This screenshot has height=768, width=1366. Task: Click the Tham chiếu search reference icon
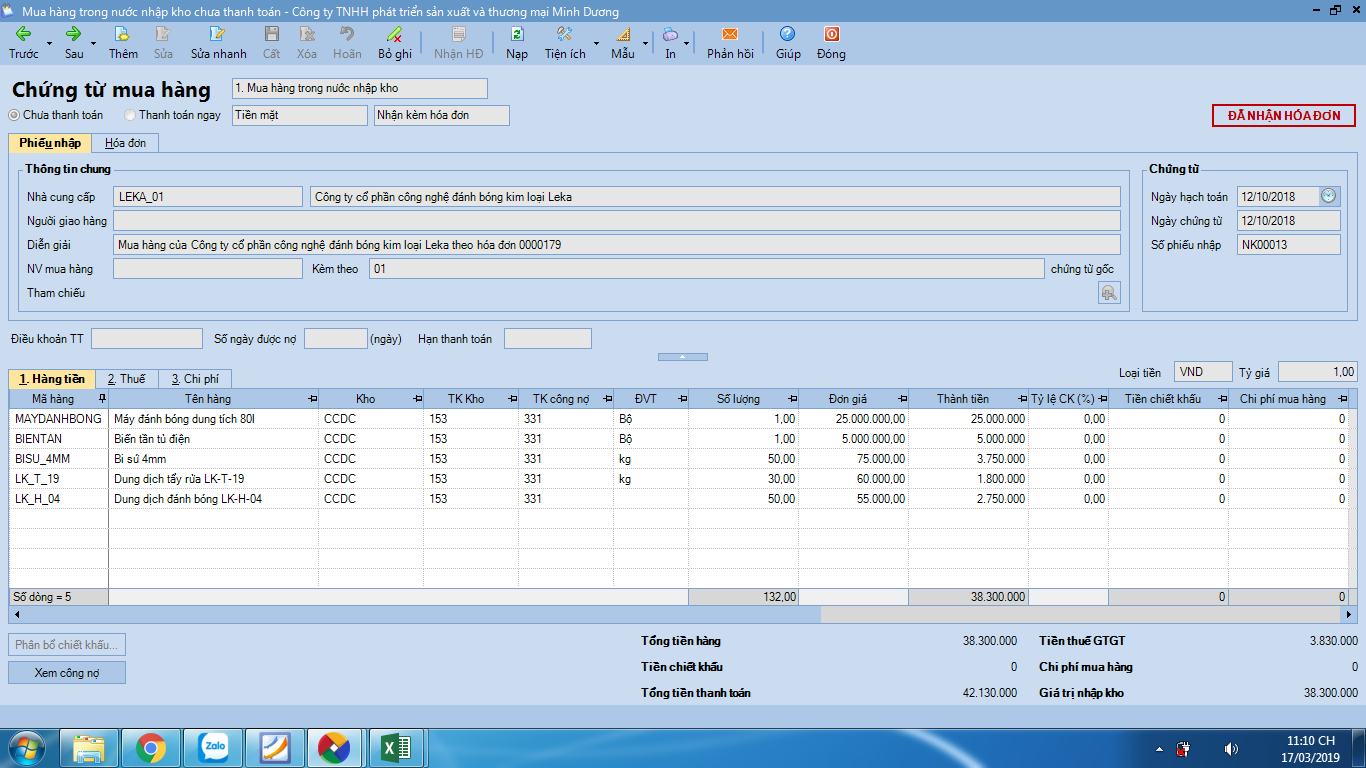(1108, 292)
